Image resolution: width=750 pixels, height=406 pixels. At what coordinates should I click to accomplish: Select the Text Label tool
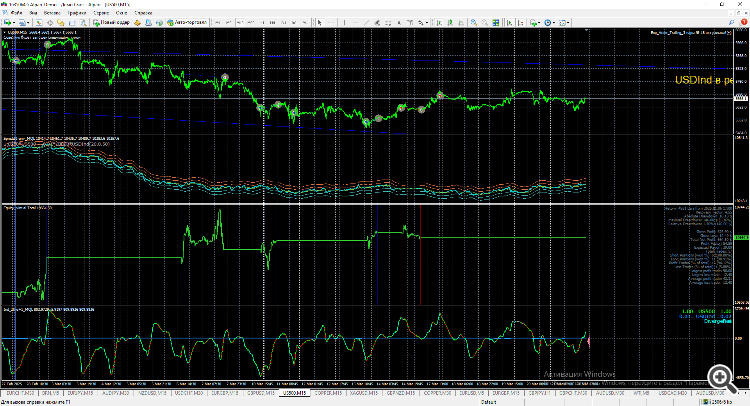(410, 22)
